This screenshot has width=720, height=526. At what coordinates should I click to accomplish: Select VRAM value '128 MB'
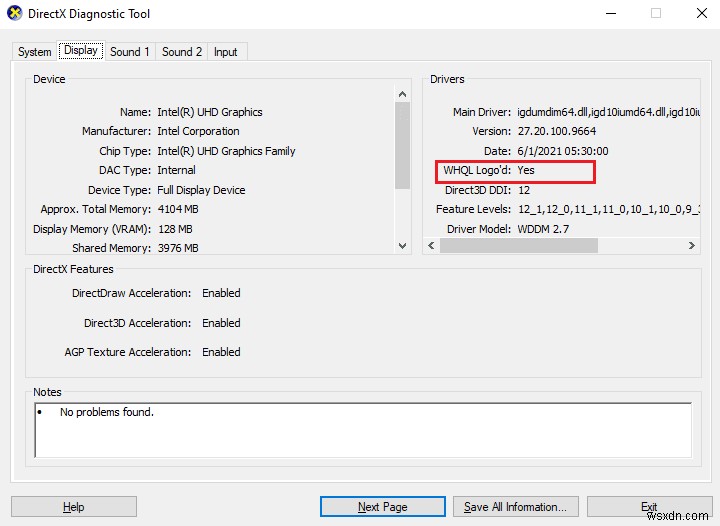(175, 229)
